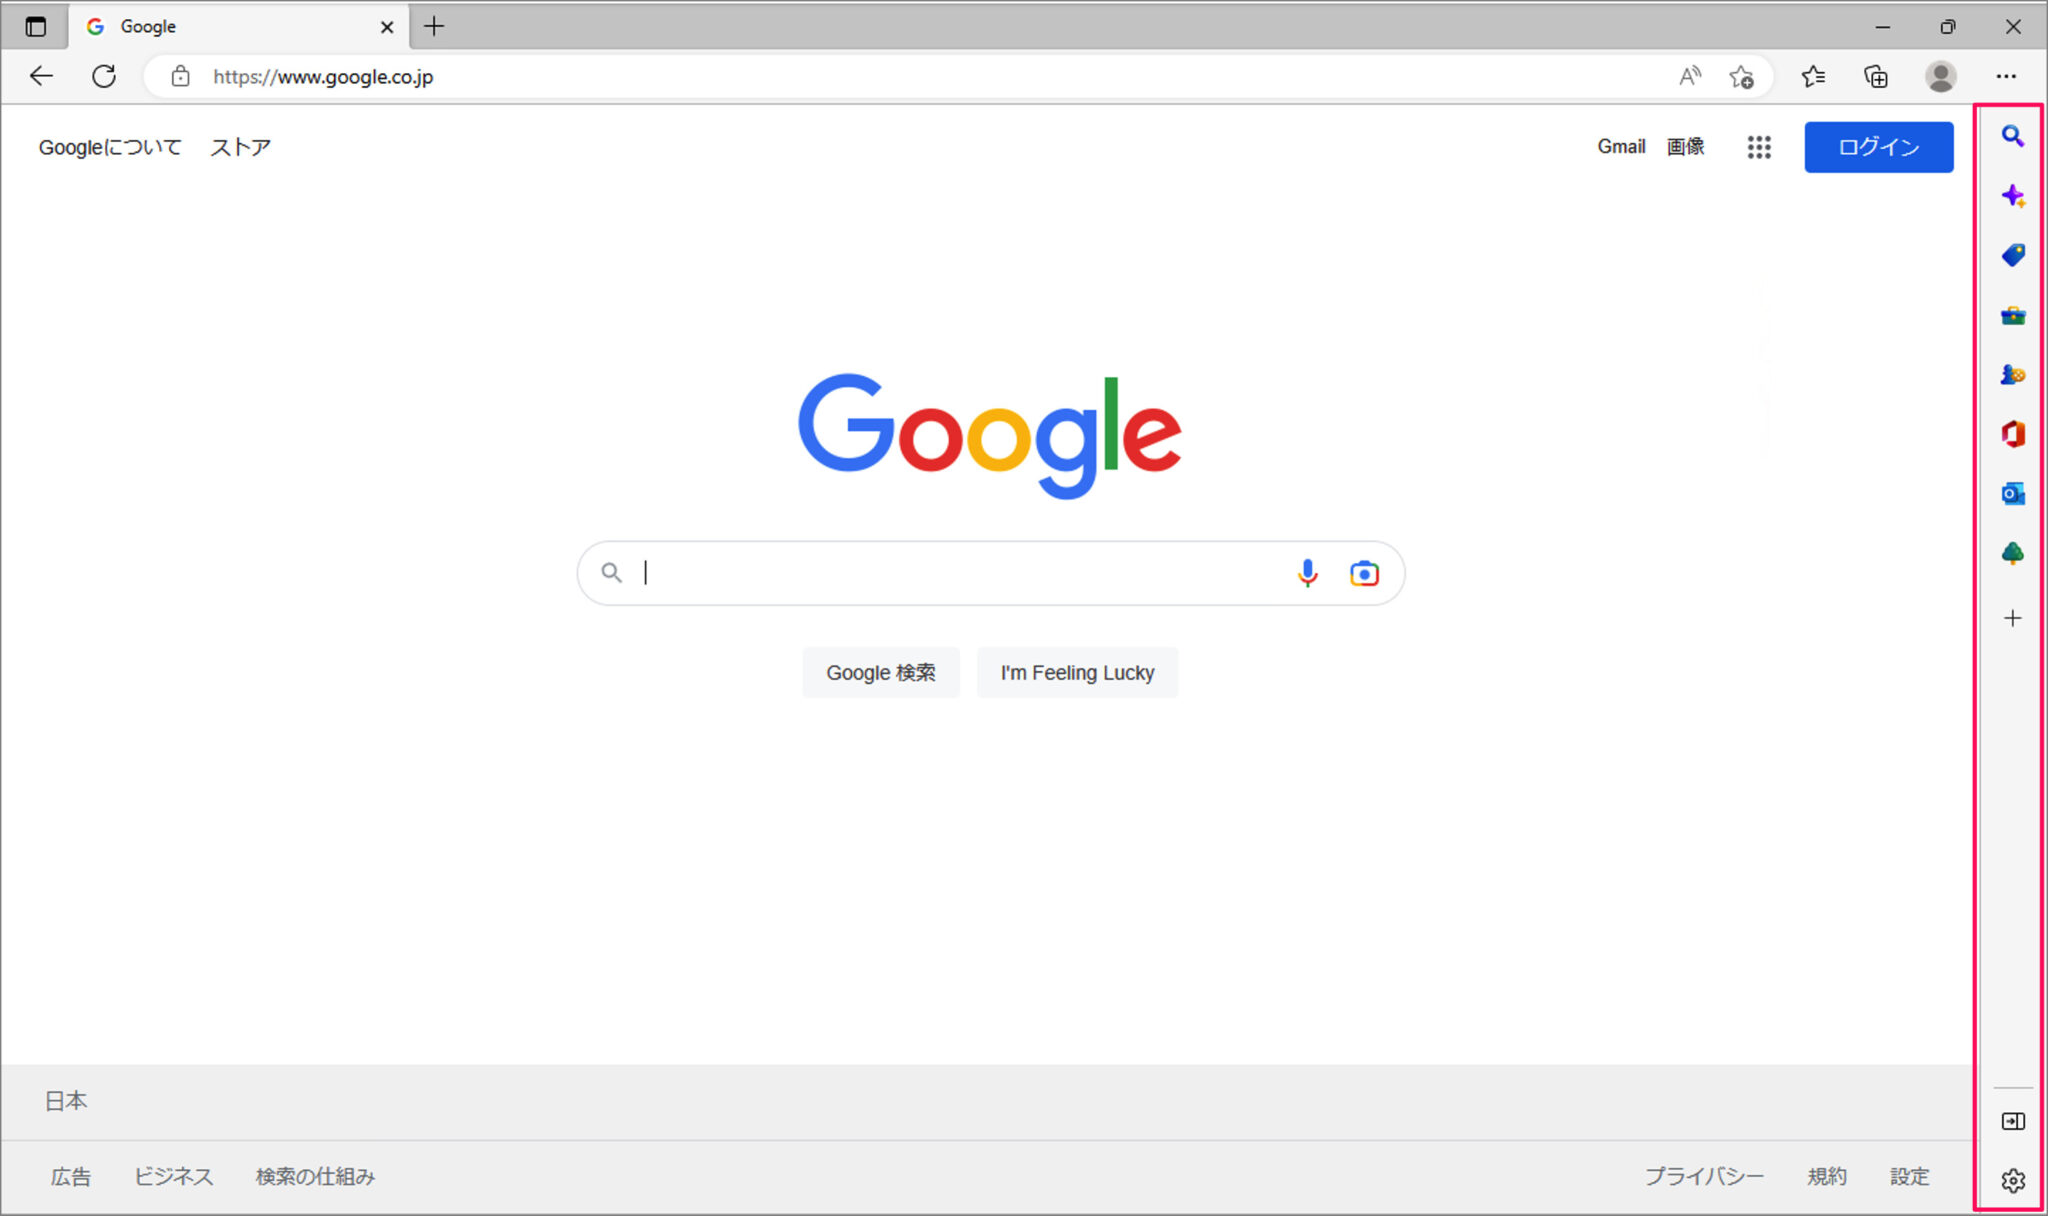The height and width of the screenshot is (1216, 2048).
Task: Open the Outlook icon in sidebar
Action: 2013,494
